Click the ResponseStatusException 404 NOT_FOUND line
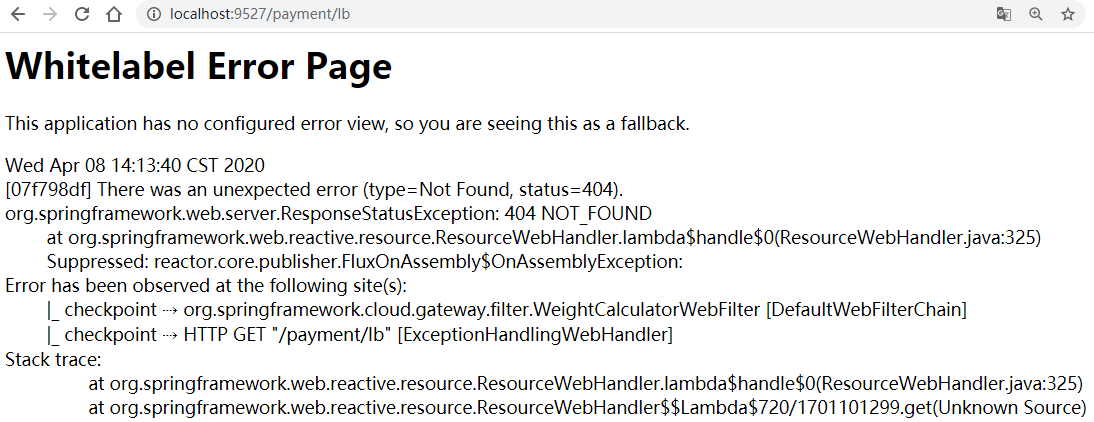This screenshot has width=1094, height=422. pos(329,213)
